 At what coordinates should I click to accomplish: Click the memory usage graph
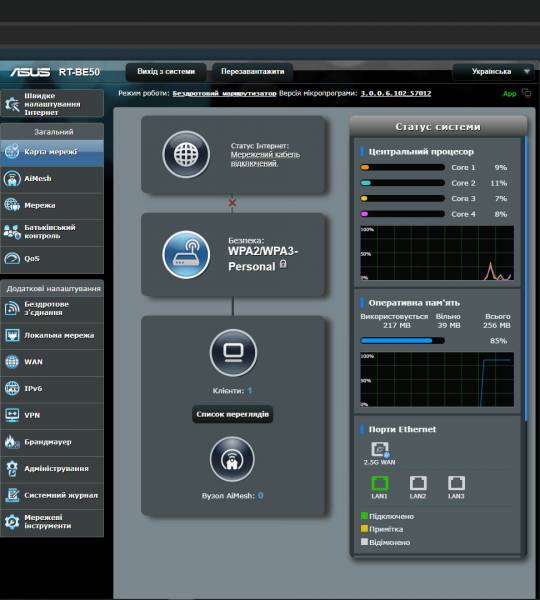tap(437, 380)
